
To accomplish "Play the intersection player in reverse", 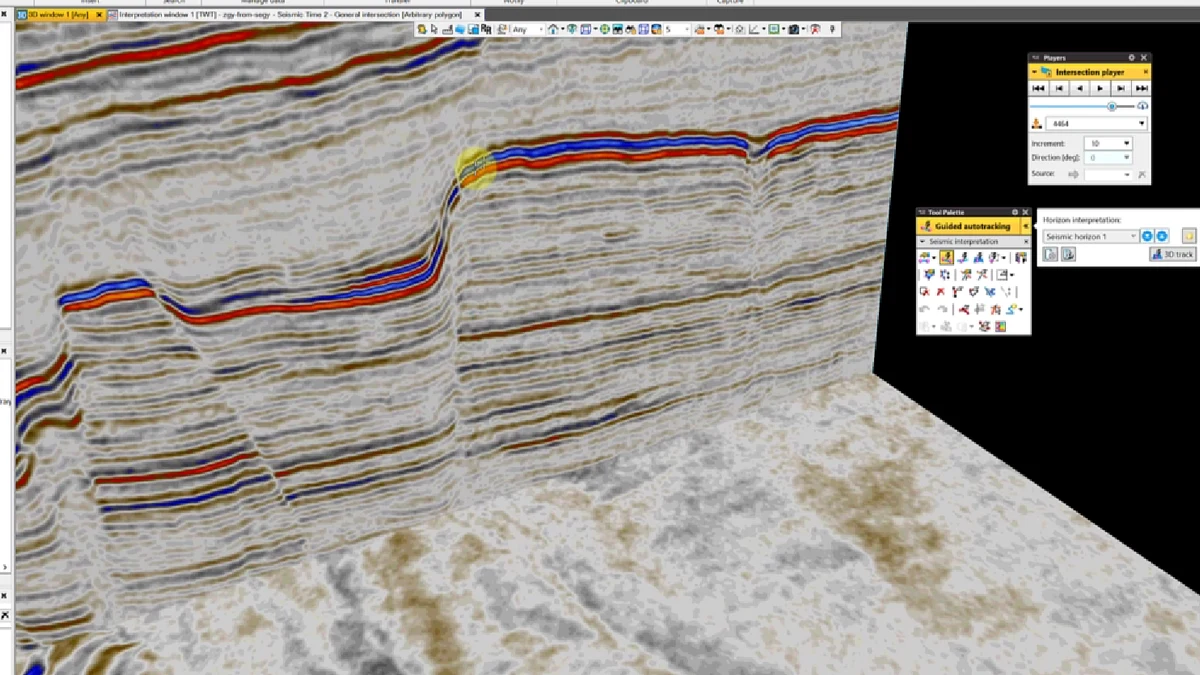I will point(1080,88).
